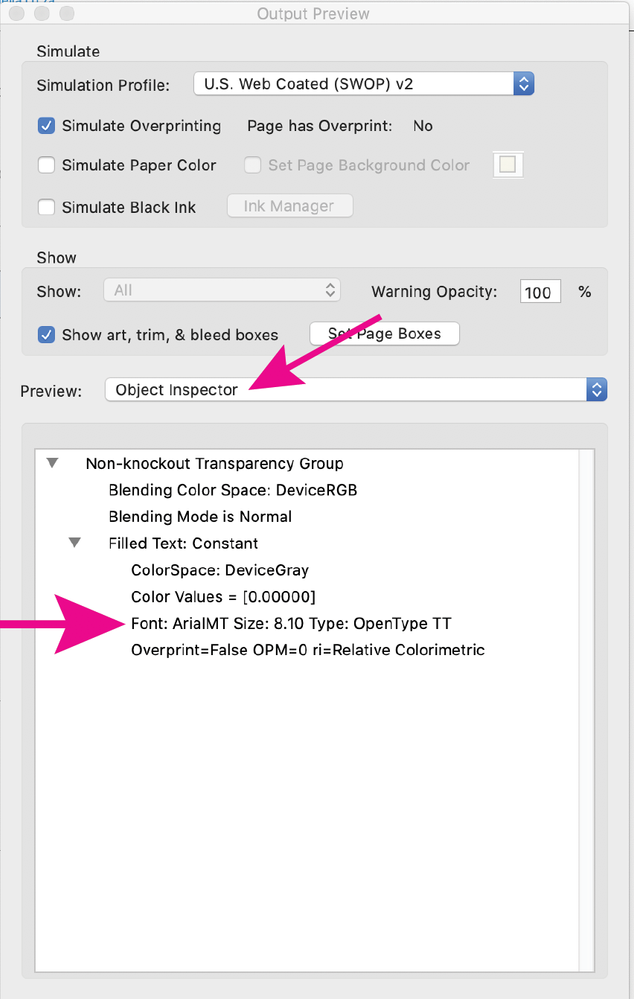Select the Color Values row
The height and width of the screenshot is (999, 634).
[x=223, y=597]
